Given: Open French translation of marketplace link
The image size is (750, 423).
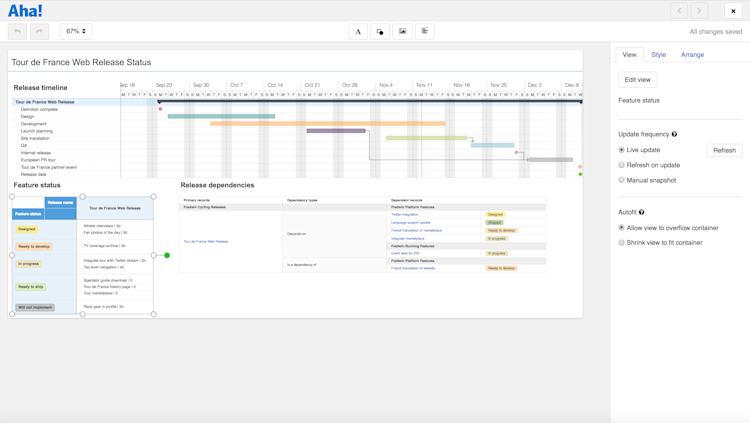Looking at the screenshot, I should point(417,231).
